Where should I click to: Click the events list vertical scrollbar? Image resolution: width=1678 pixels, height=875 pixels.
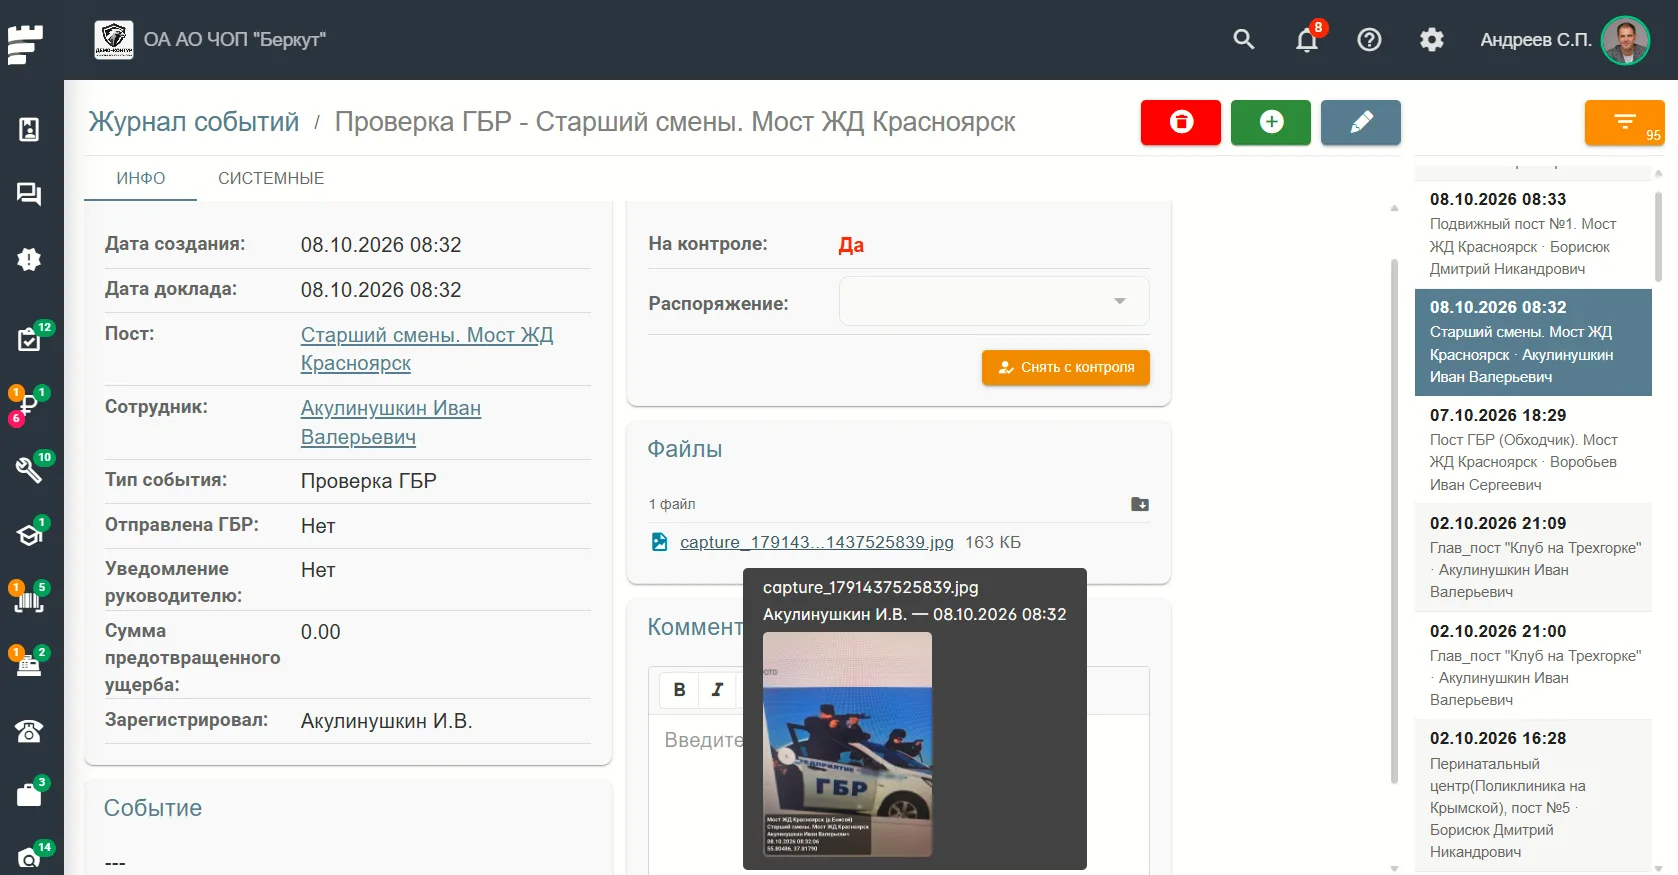[x=1659, y=236]
